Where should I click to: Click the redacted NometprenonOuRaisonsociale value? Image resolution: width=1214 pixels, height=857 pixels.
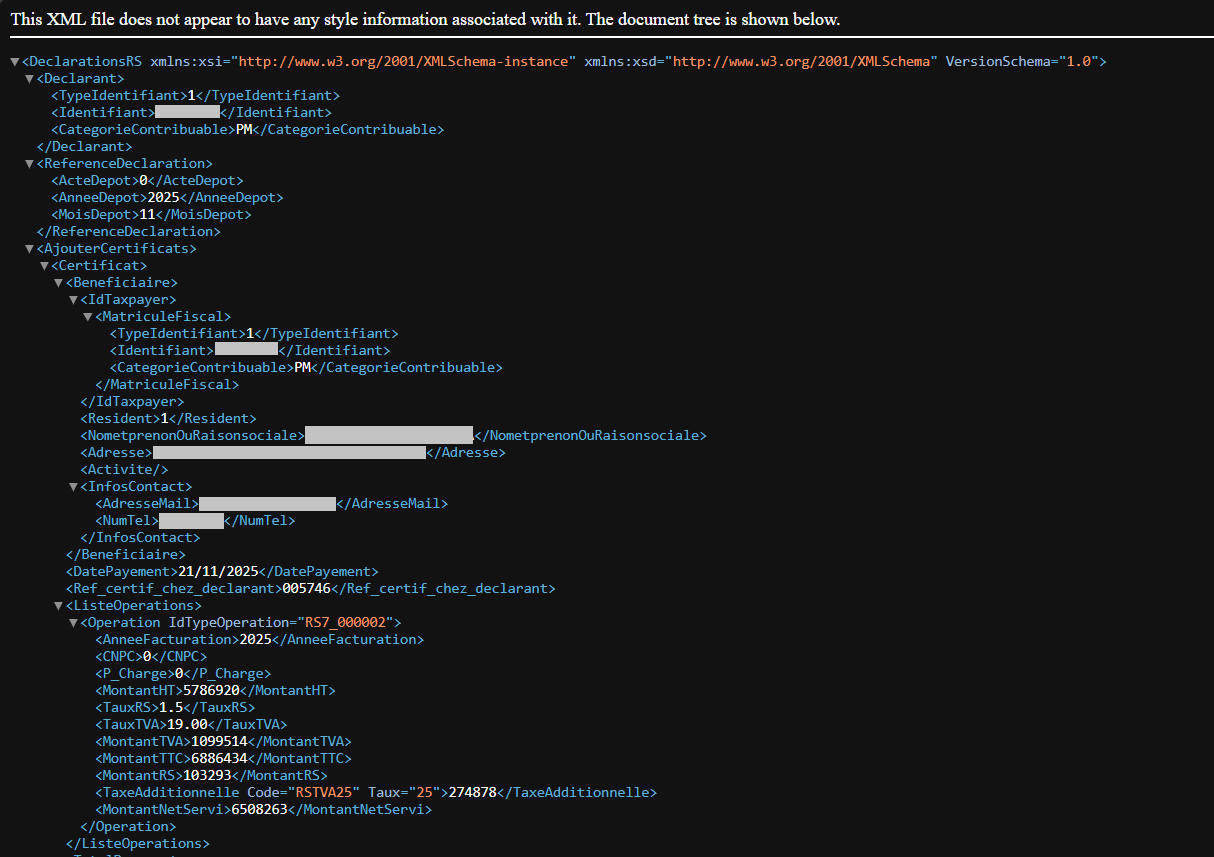[389, 436]
